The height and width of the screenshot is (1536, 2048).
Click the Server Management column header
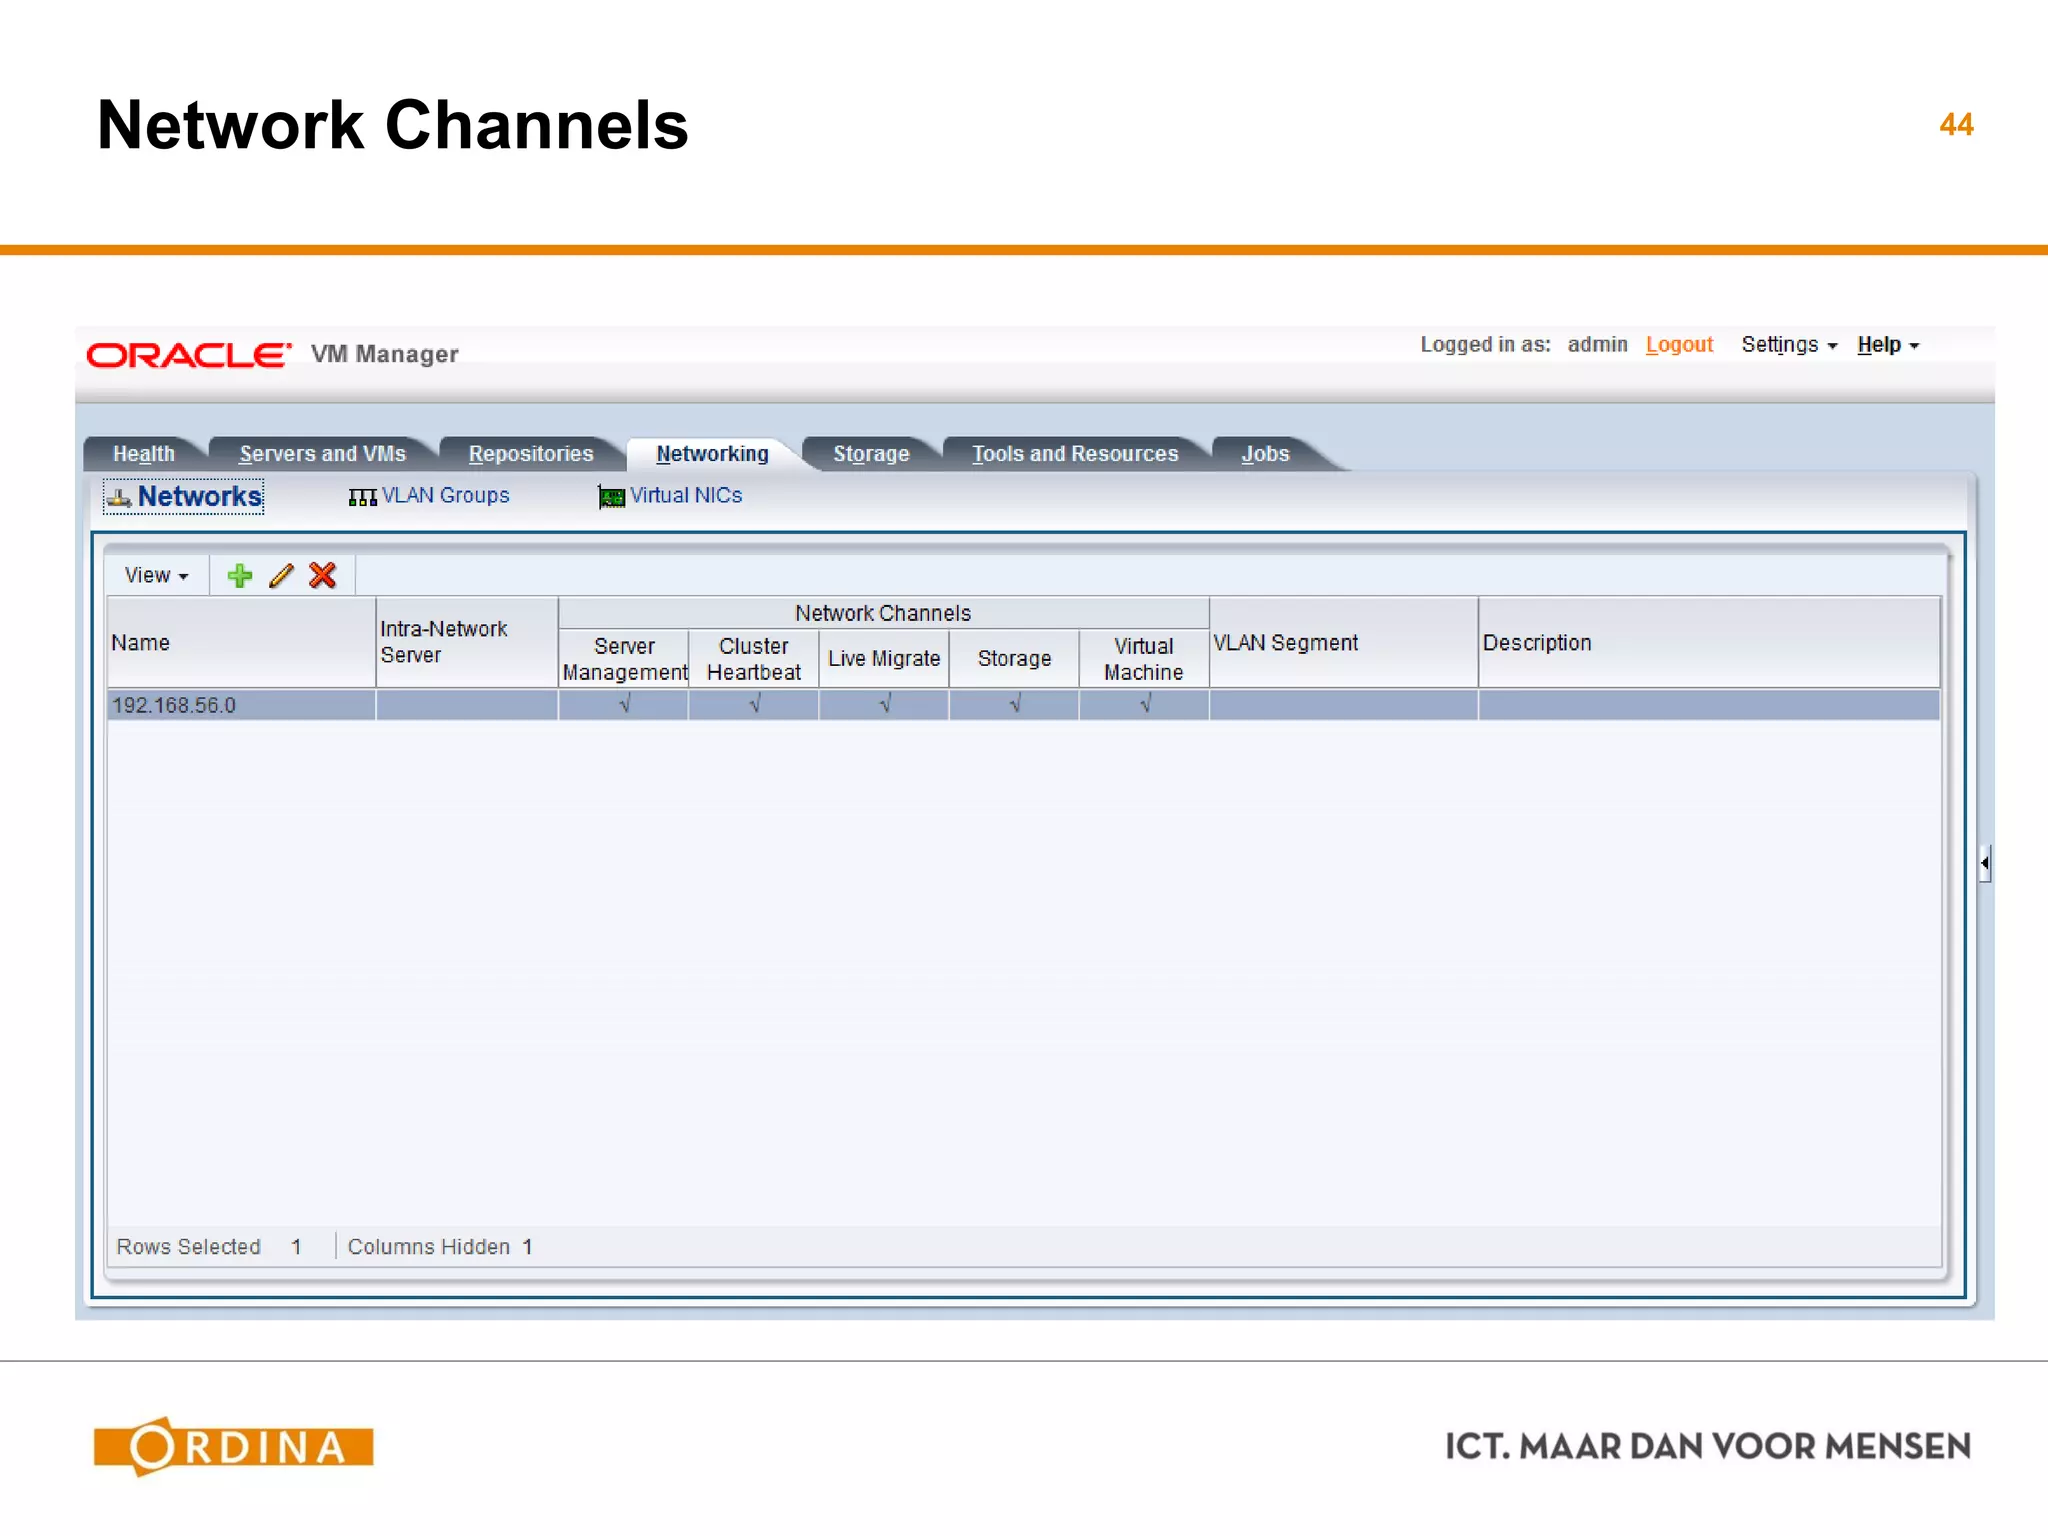pyautogui.click(x=624, y=659)
